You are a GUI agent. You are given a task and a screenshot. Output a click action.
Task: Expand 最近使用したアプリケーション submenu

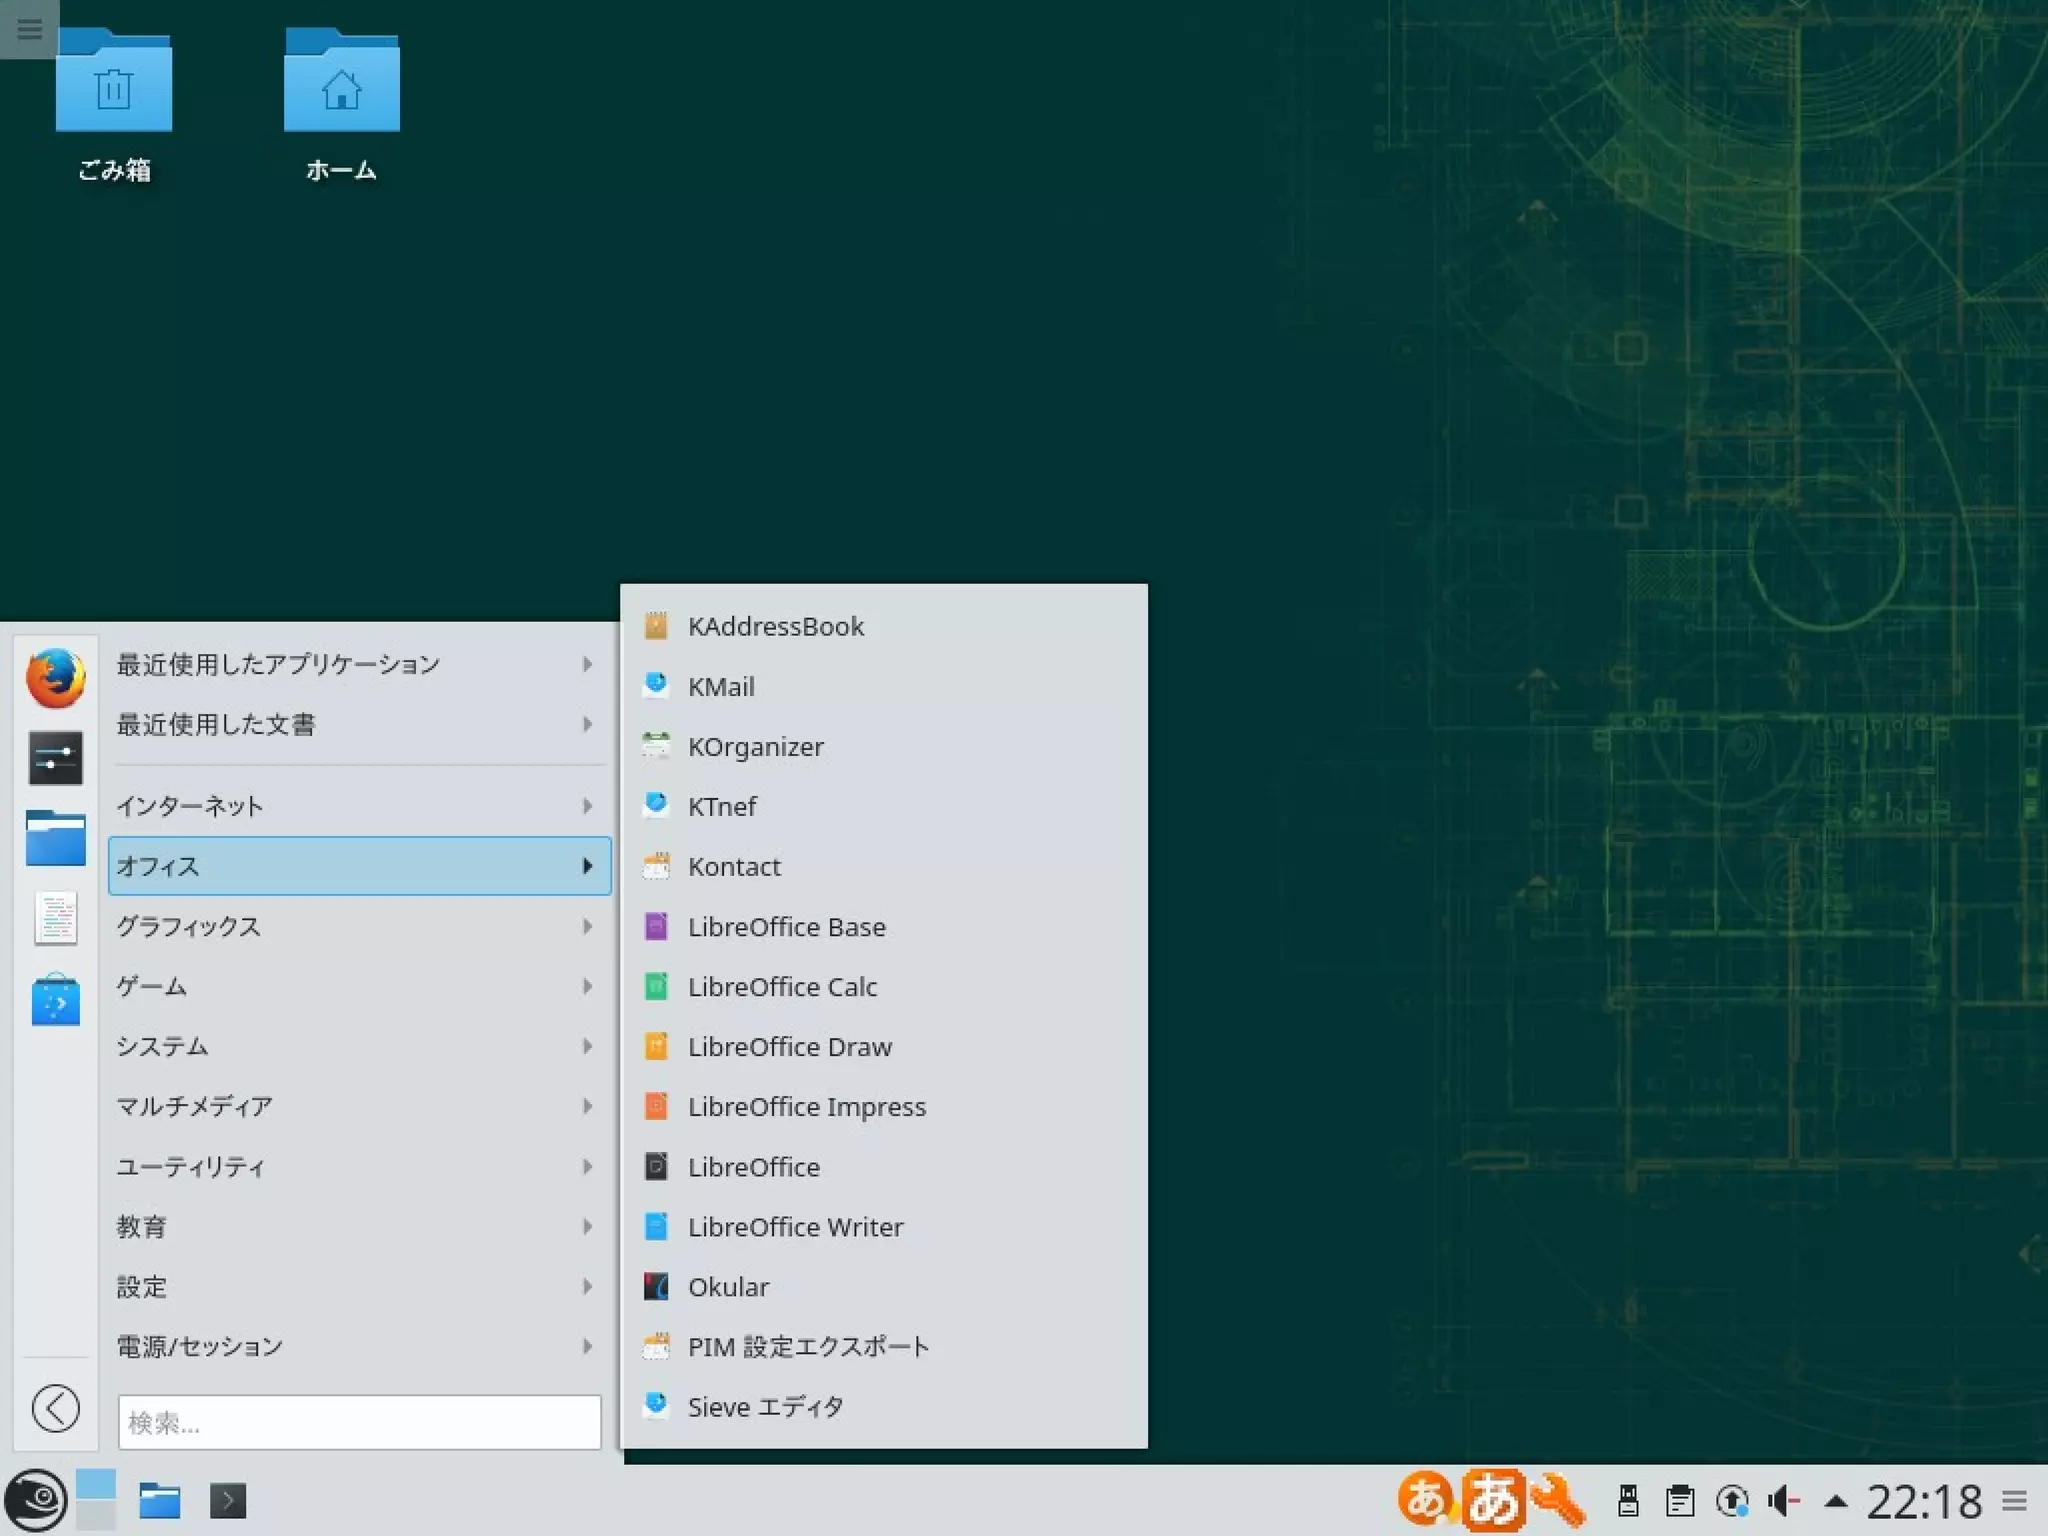(359, 664)
